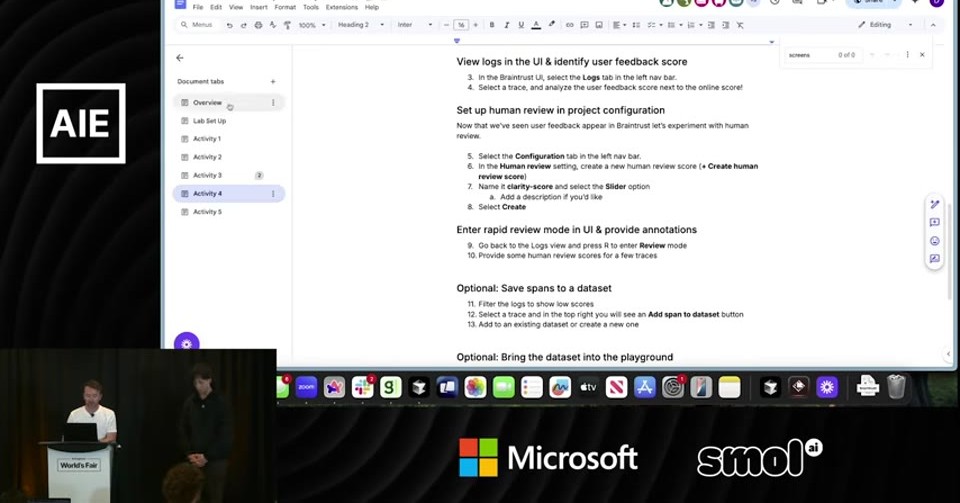The height and width of the screenshot is (503, 960).
Task: Open the Format menu
Action: (285, 7)
